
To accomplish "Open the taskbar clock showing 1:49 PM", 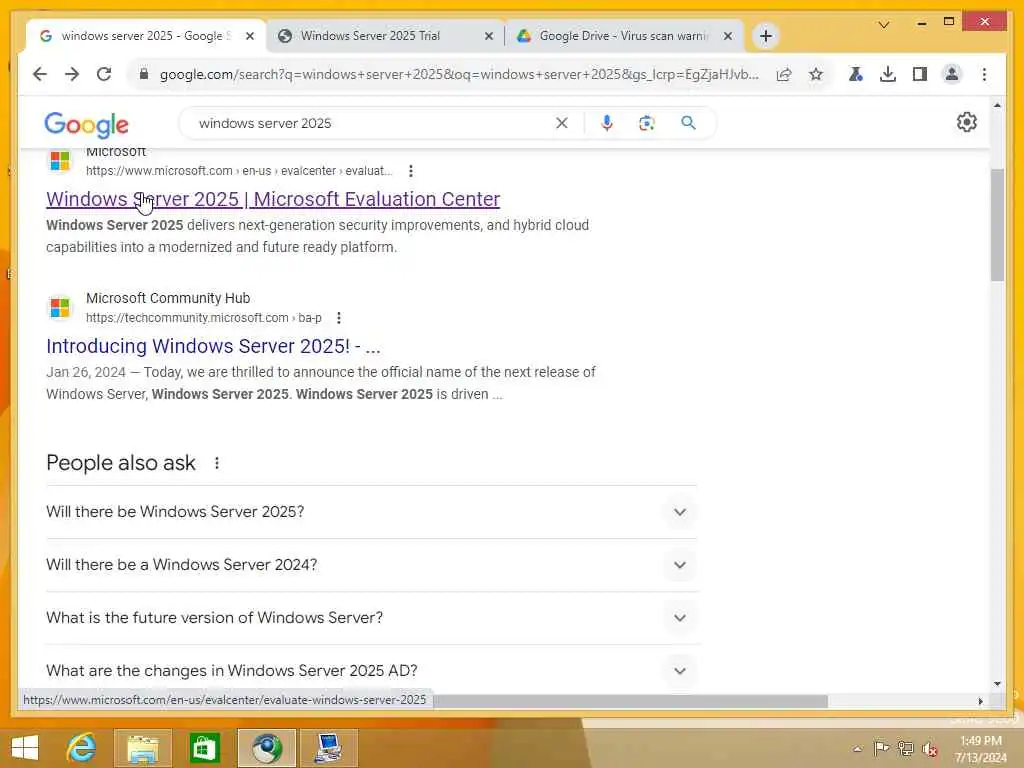I will (980, 749).
